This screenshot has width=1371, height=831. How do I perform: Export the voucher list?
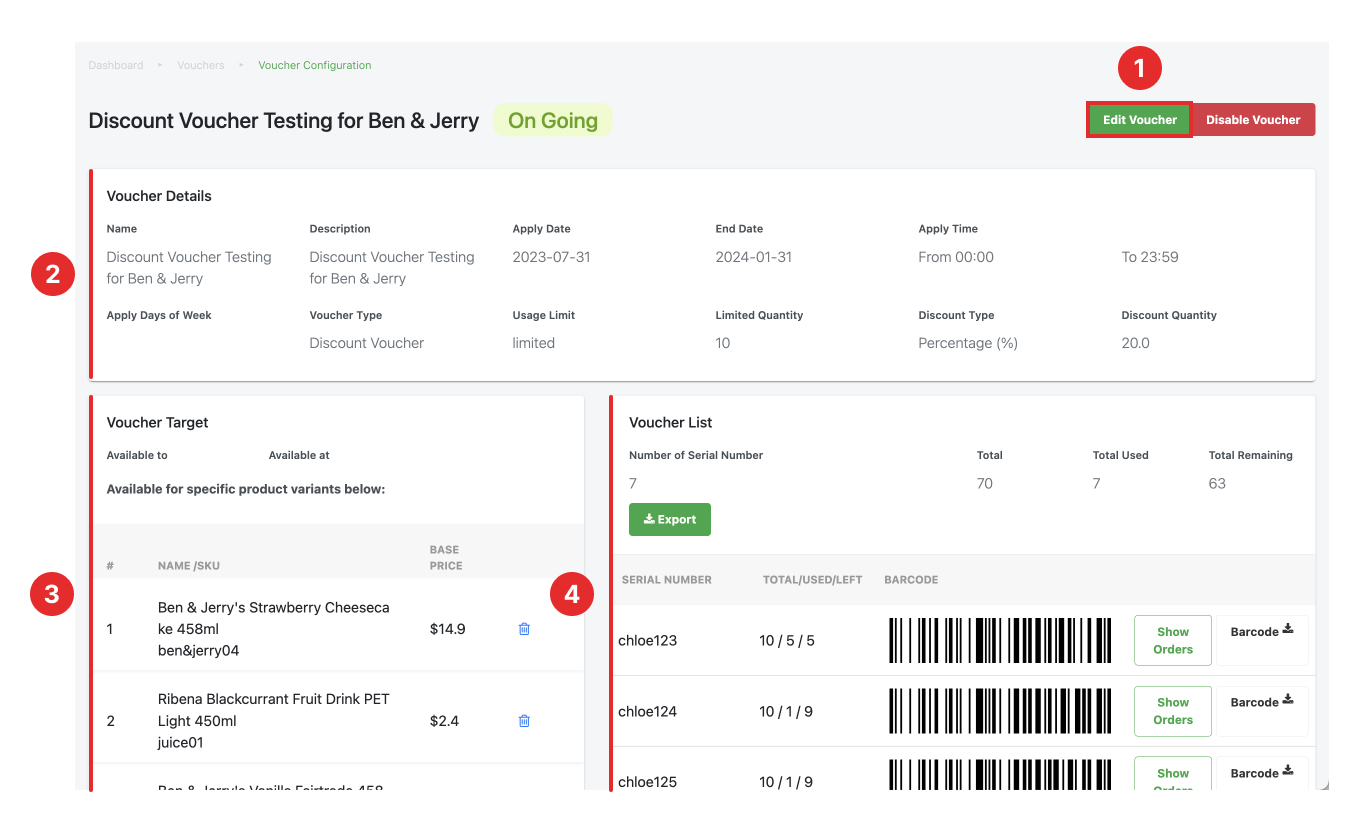[x=670, y=520]
